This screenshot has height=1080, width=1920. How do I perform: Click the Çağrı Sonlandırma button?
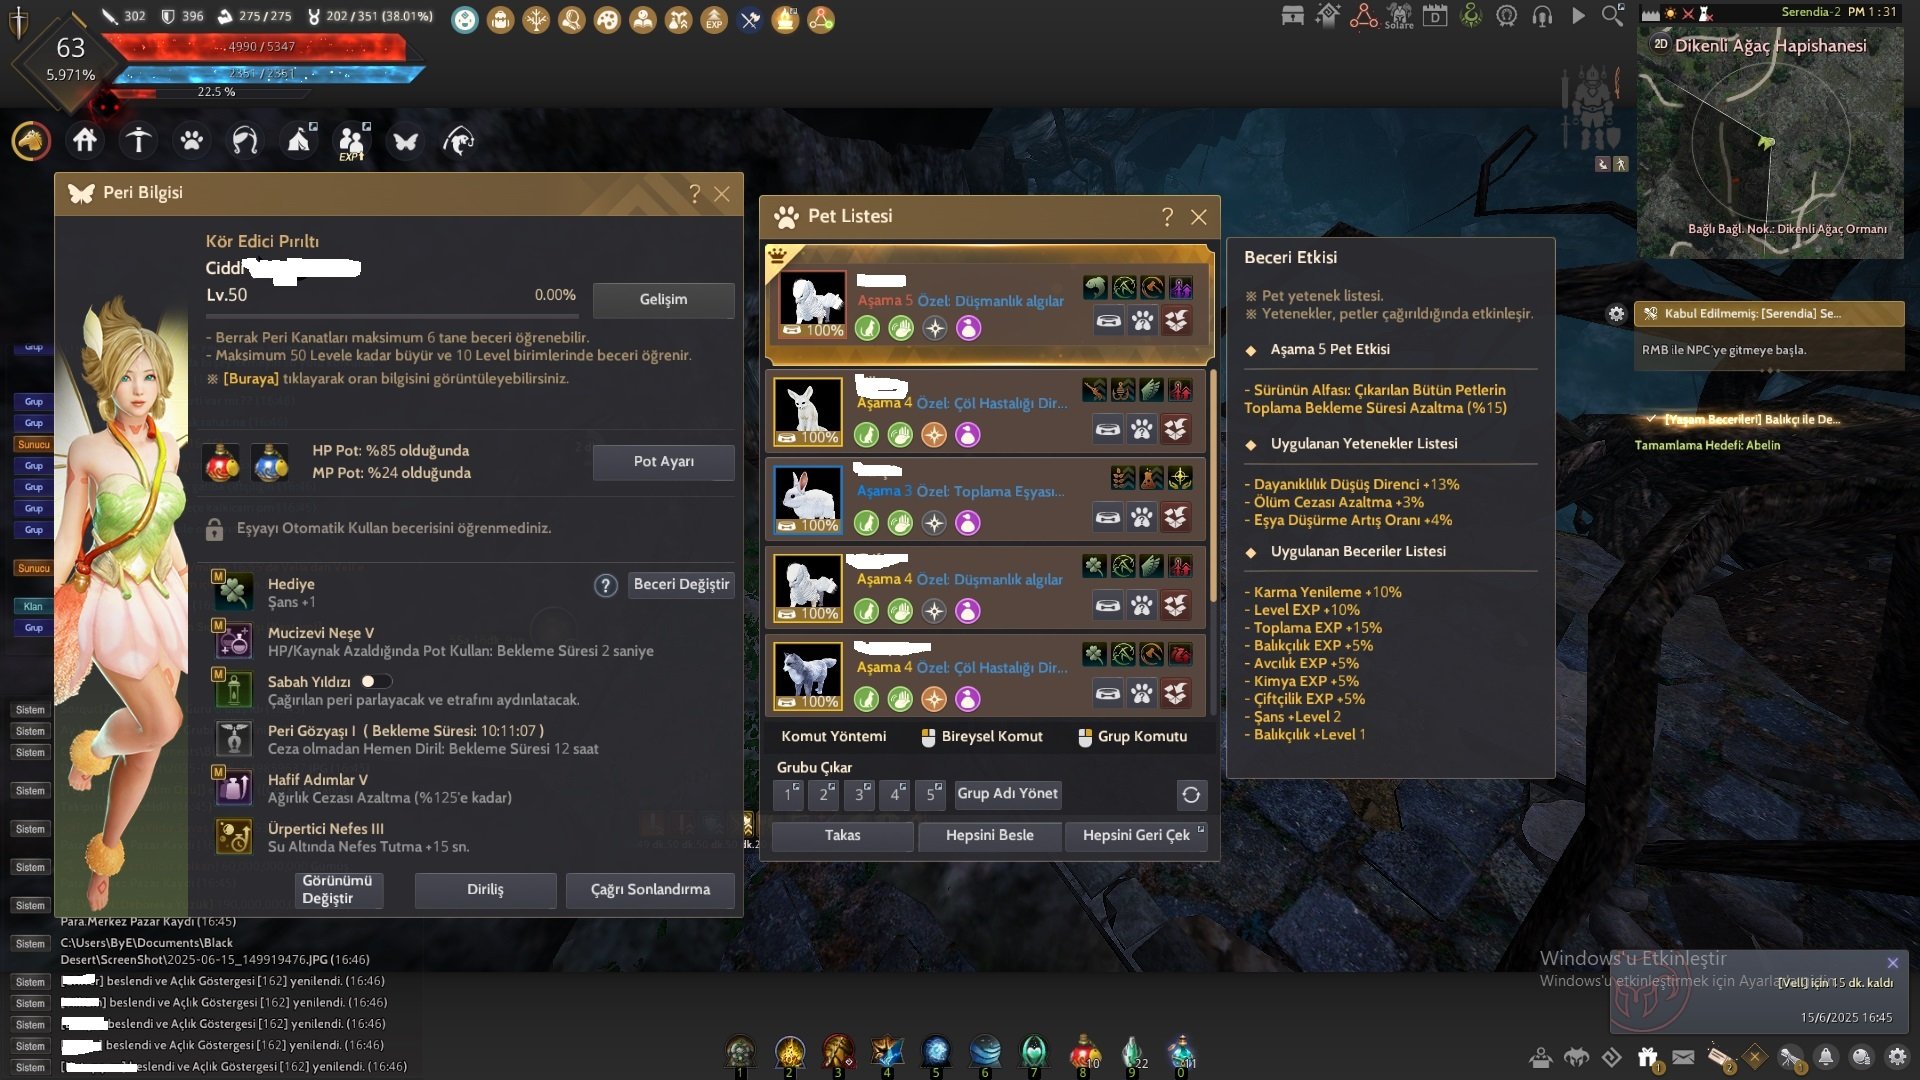click(650, 890)
